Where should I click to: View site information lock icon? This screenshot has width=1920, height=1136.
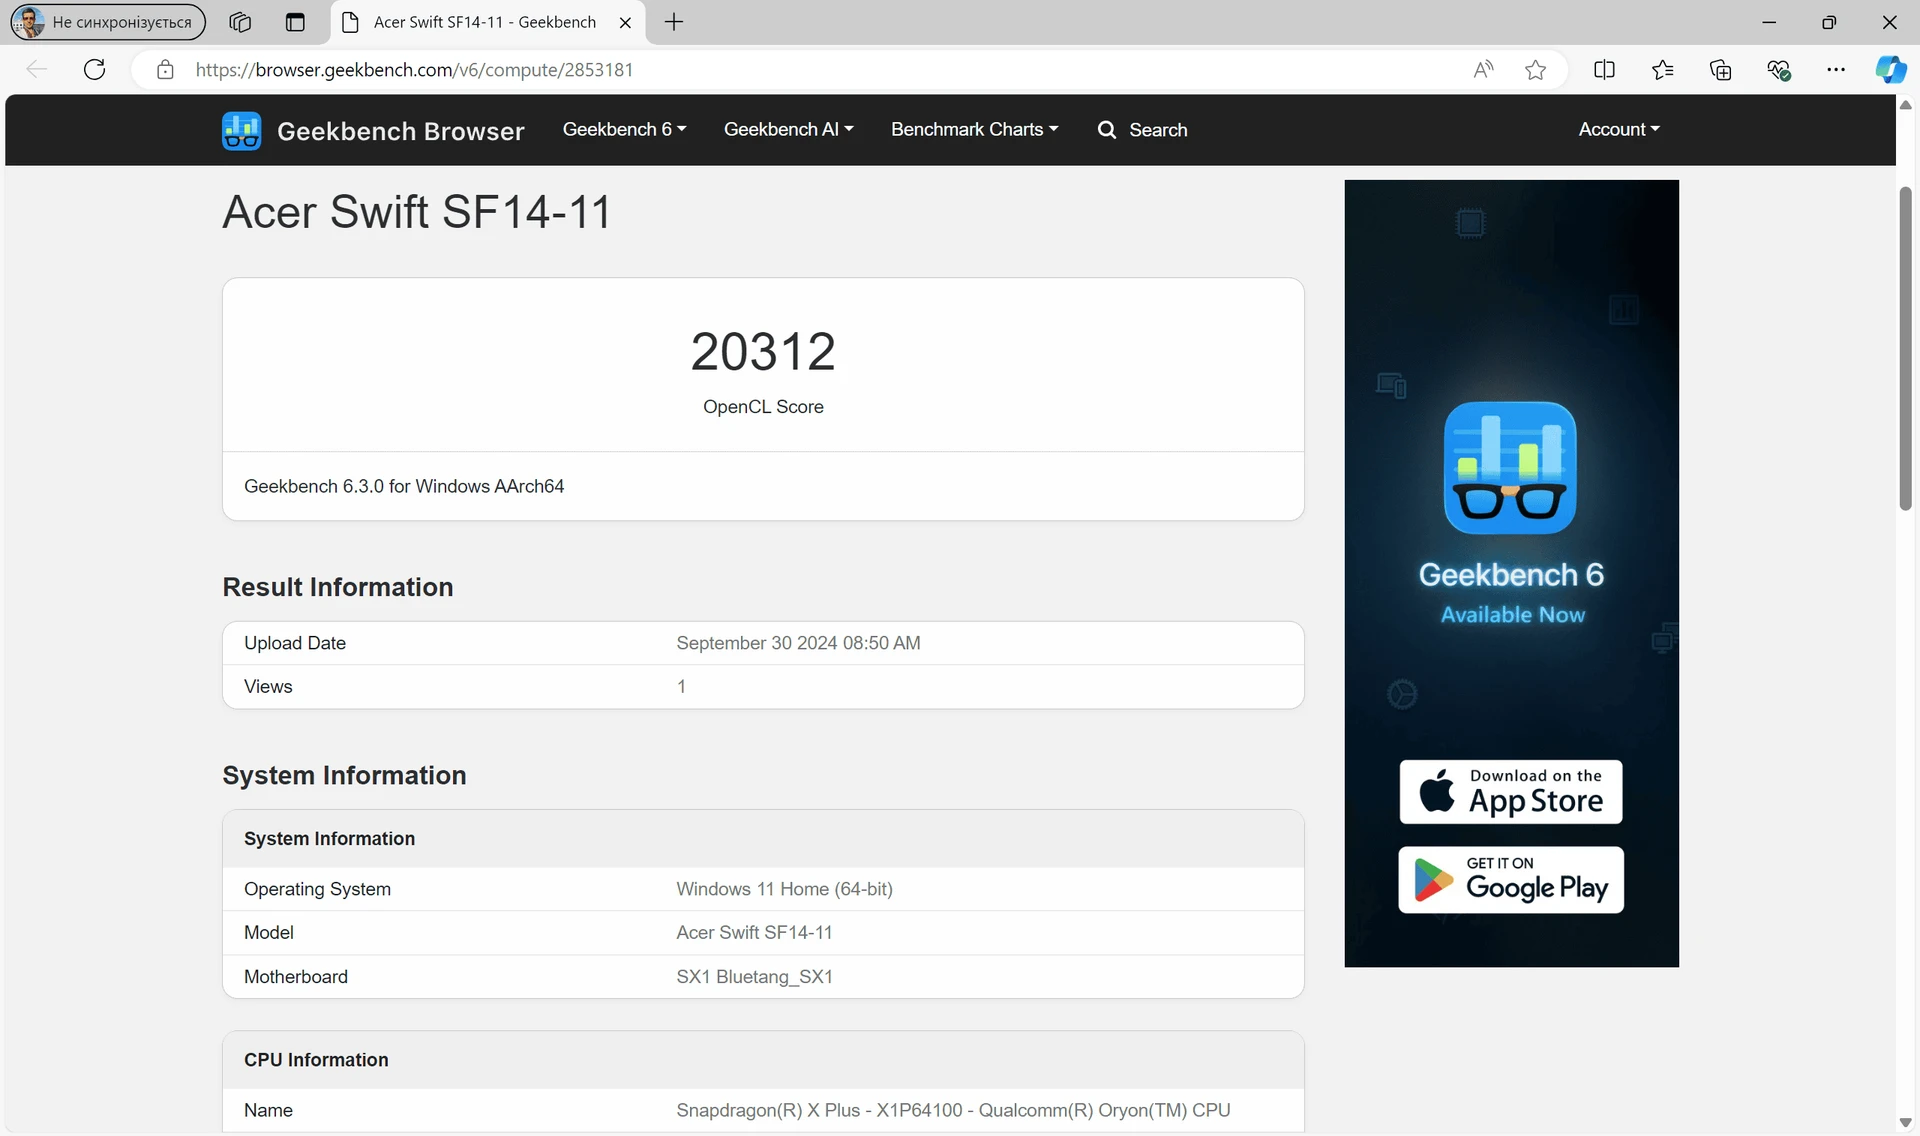tap(165, 69)
